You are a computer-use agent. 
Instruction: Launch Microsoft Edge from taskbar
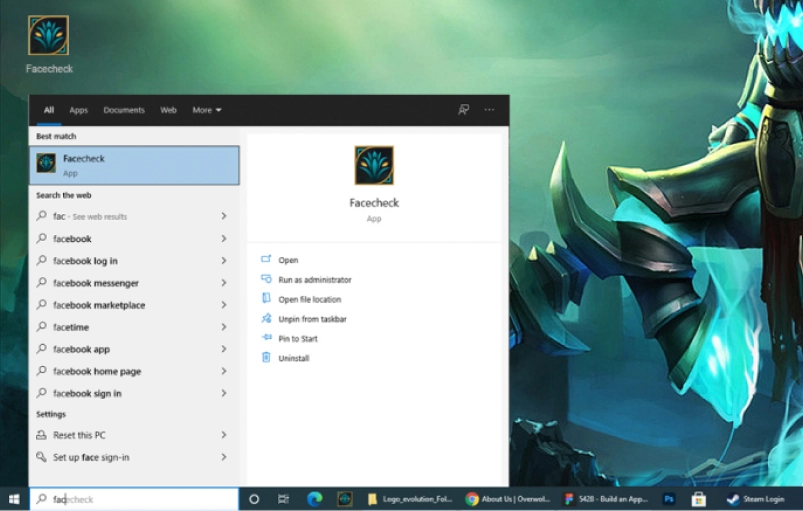pyautogui.click(x=314, y=499)
